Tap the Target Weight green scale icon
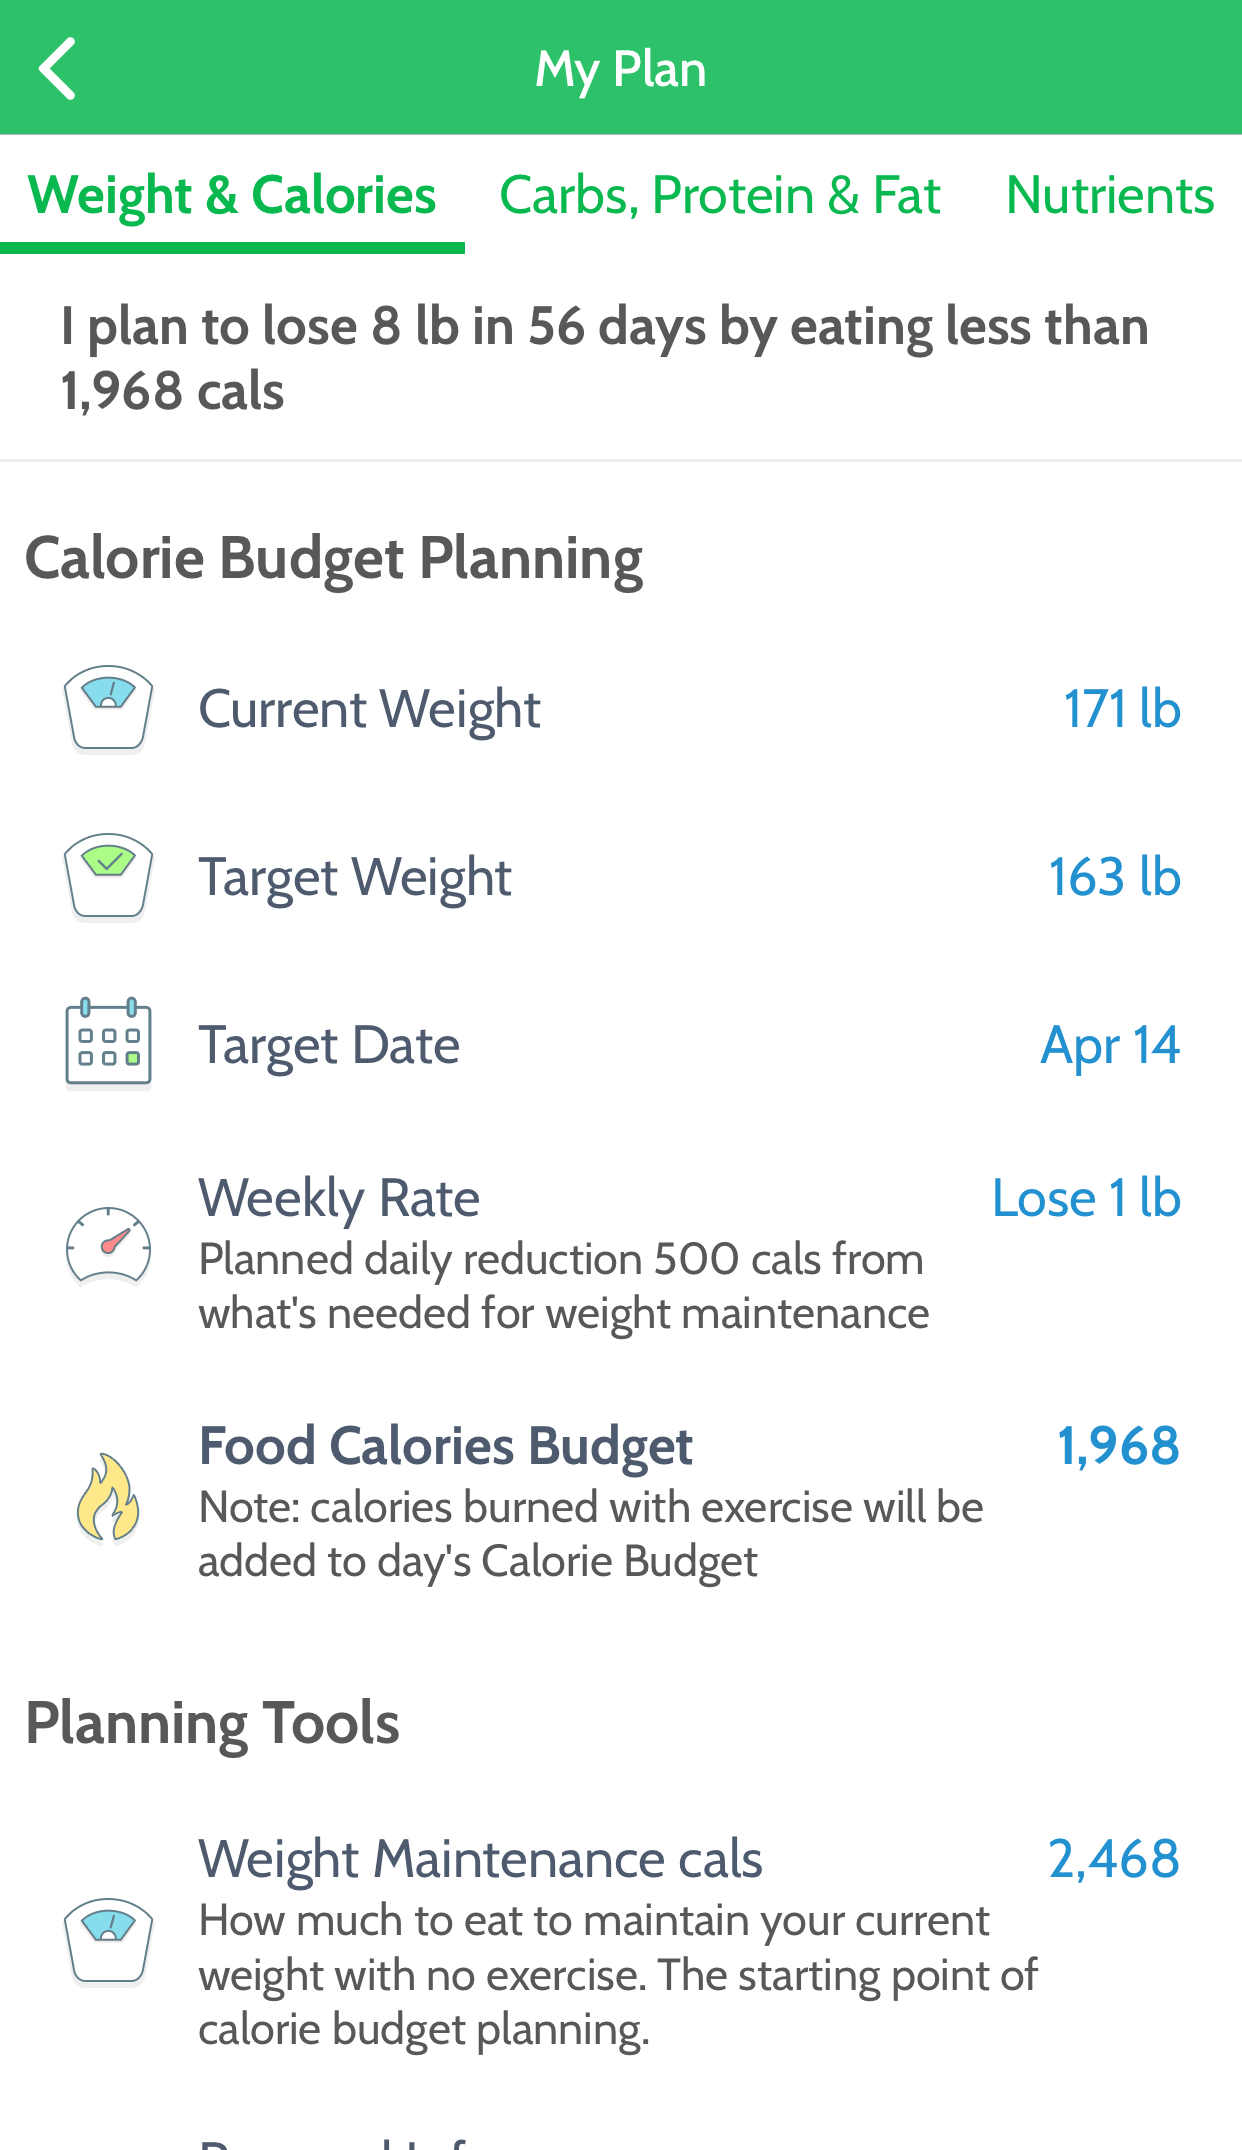The width and height of the screenshot is (1242, 2150). coord(108,876)
